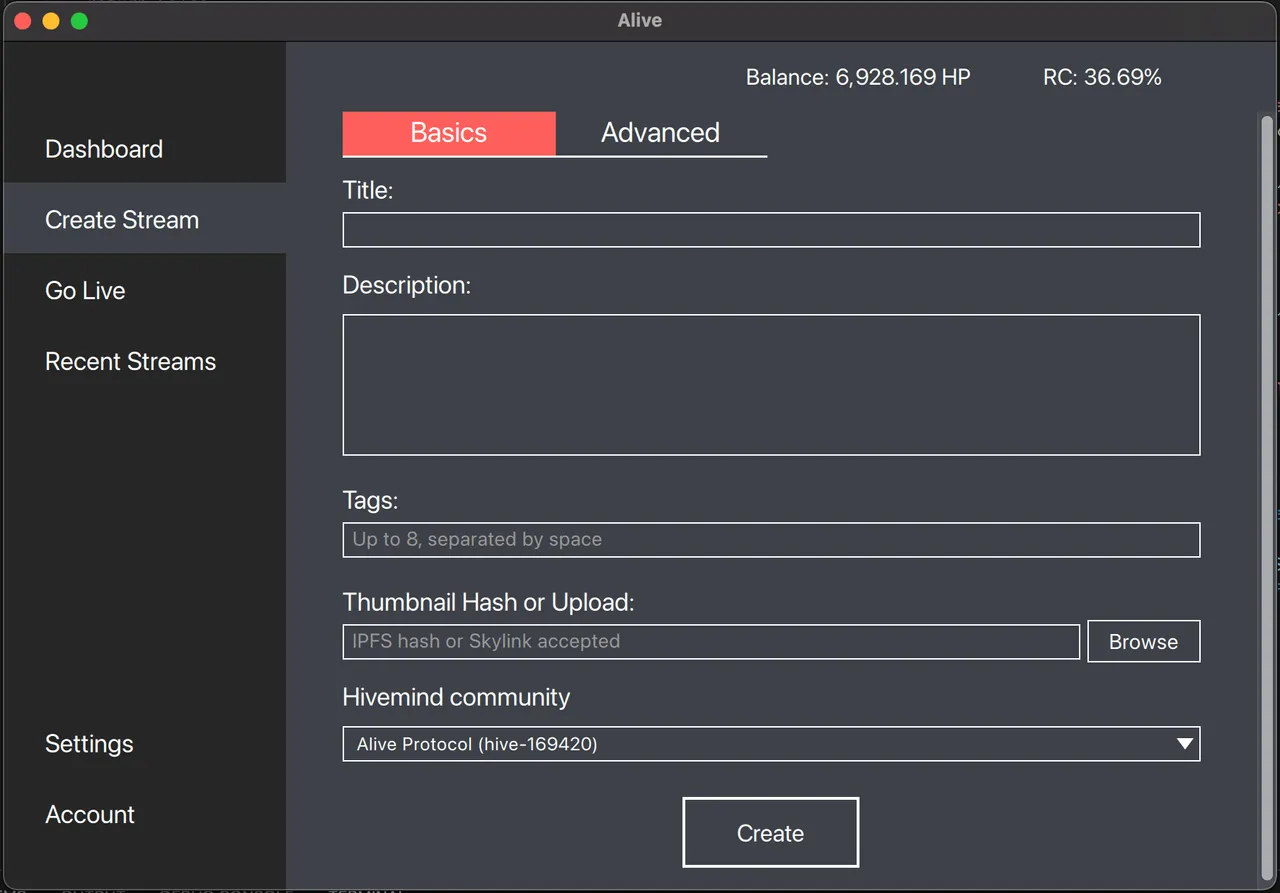1280x893 pixels.
Task: Focus the Description text area
Action: [771, 385]
